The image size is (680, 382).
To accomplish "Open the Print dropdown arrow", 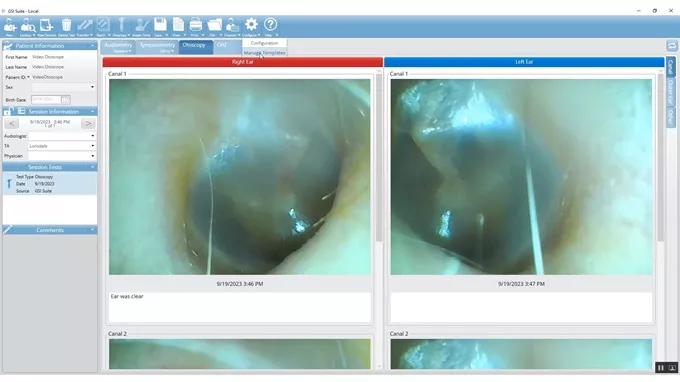I will point(203,35).
